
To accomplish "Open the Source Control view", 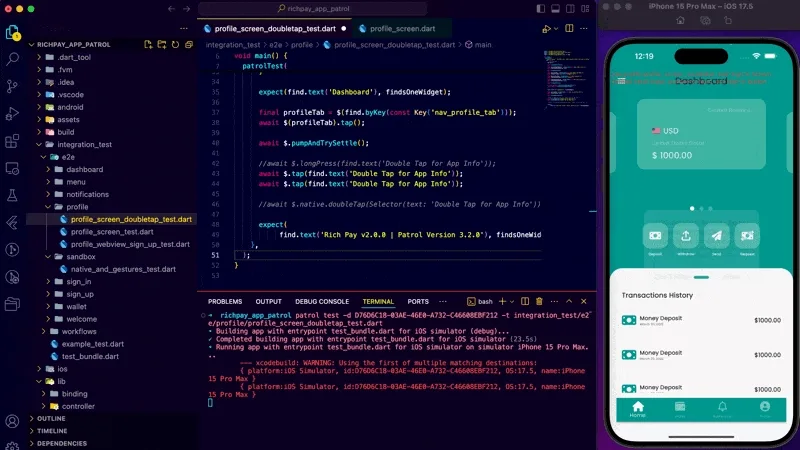I will point(13,86).
